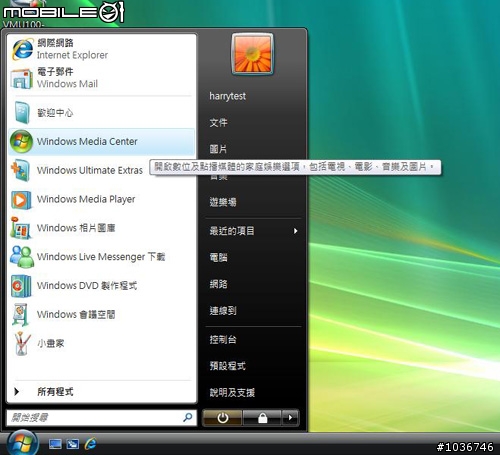Click the Windows 會議空間 label

76,314
